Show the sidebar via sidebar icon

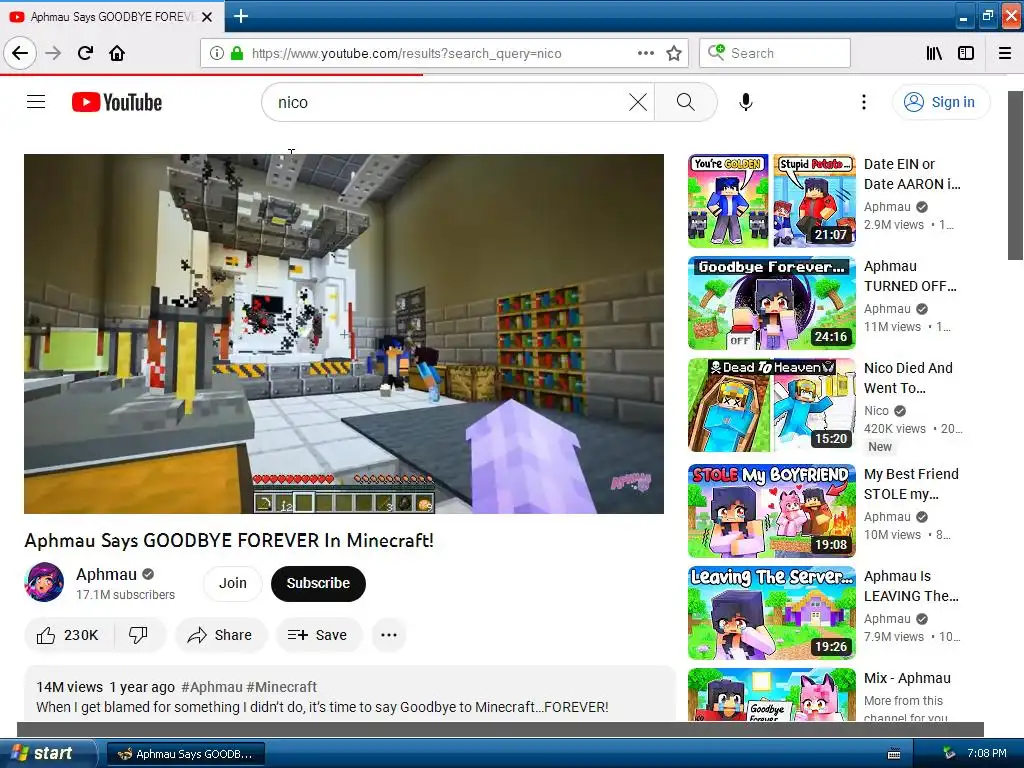pyautogui.click(x=966, y=53)
